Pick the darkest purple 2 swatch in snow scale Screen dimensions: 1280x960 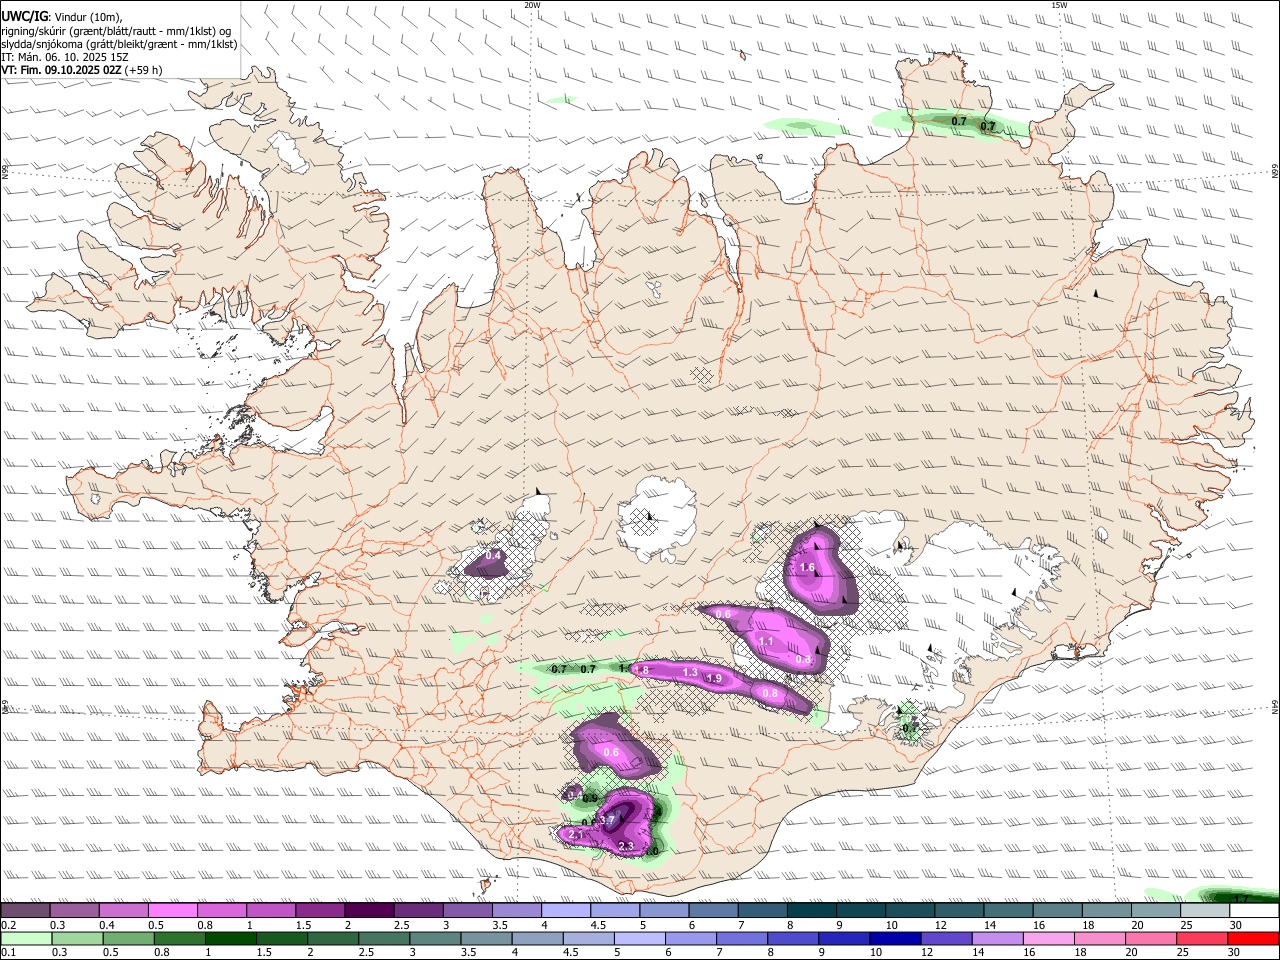pos(369,911)
